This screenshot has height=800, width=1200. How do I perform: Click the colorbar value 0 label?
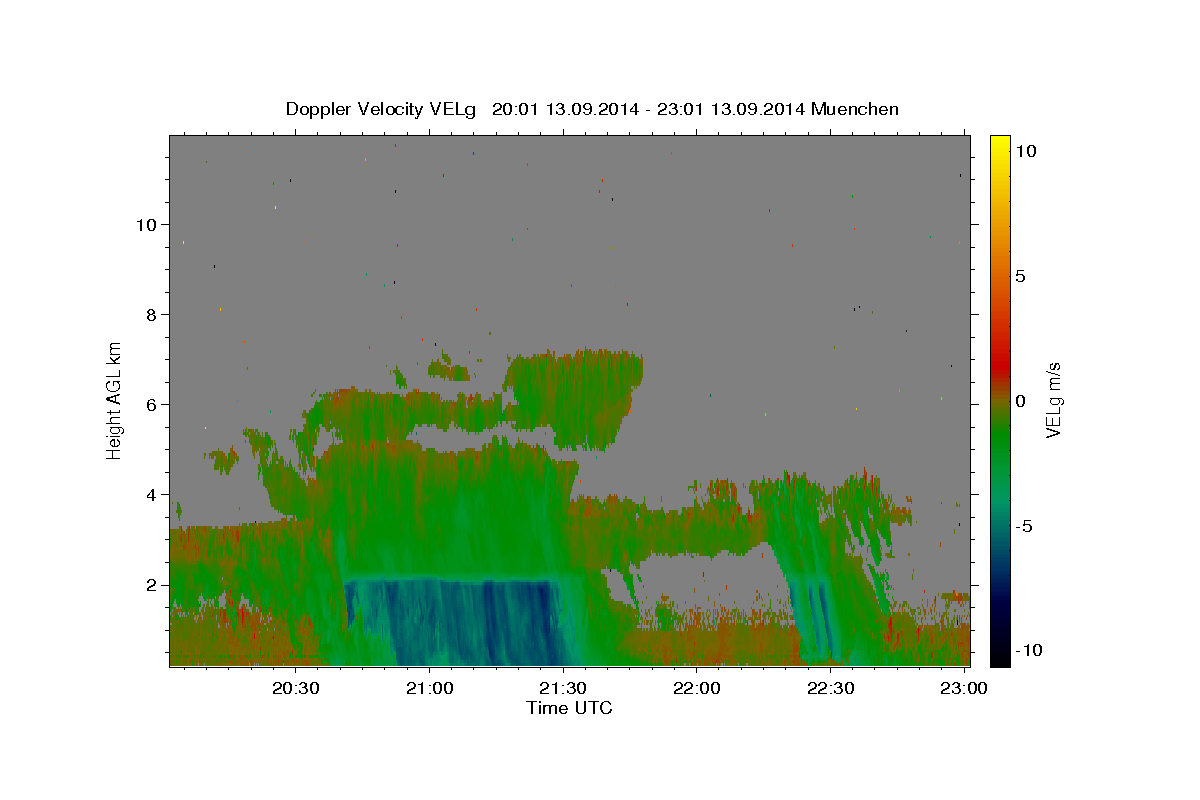point(1020,401)
